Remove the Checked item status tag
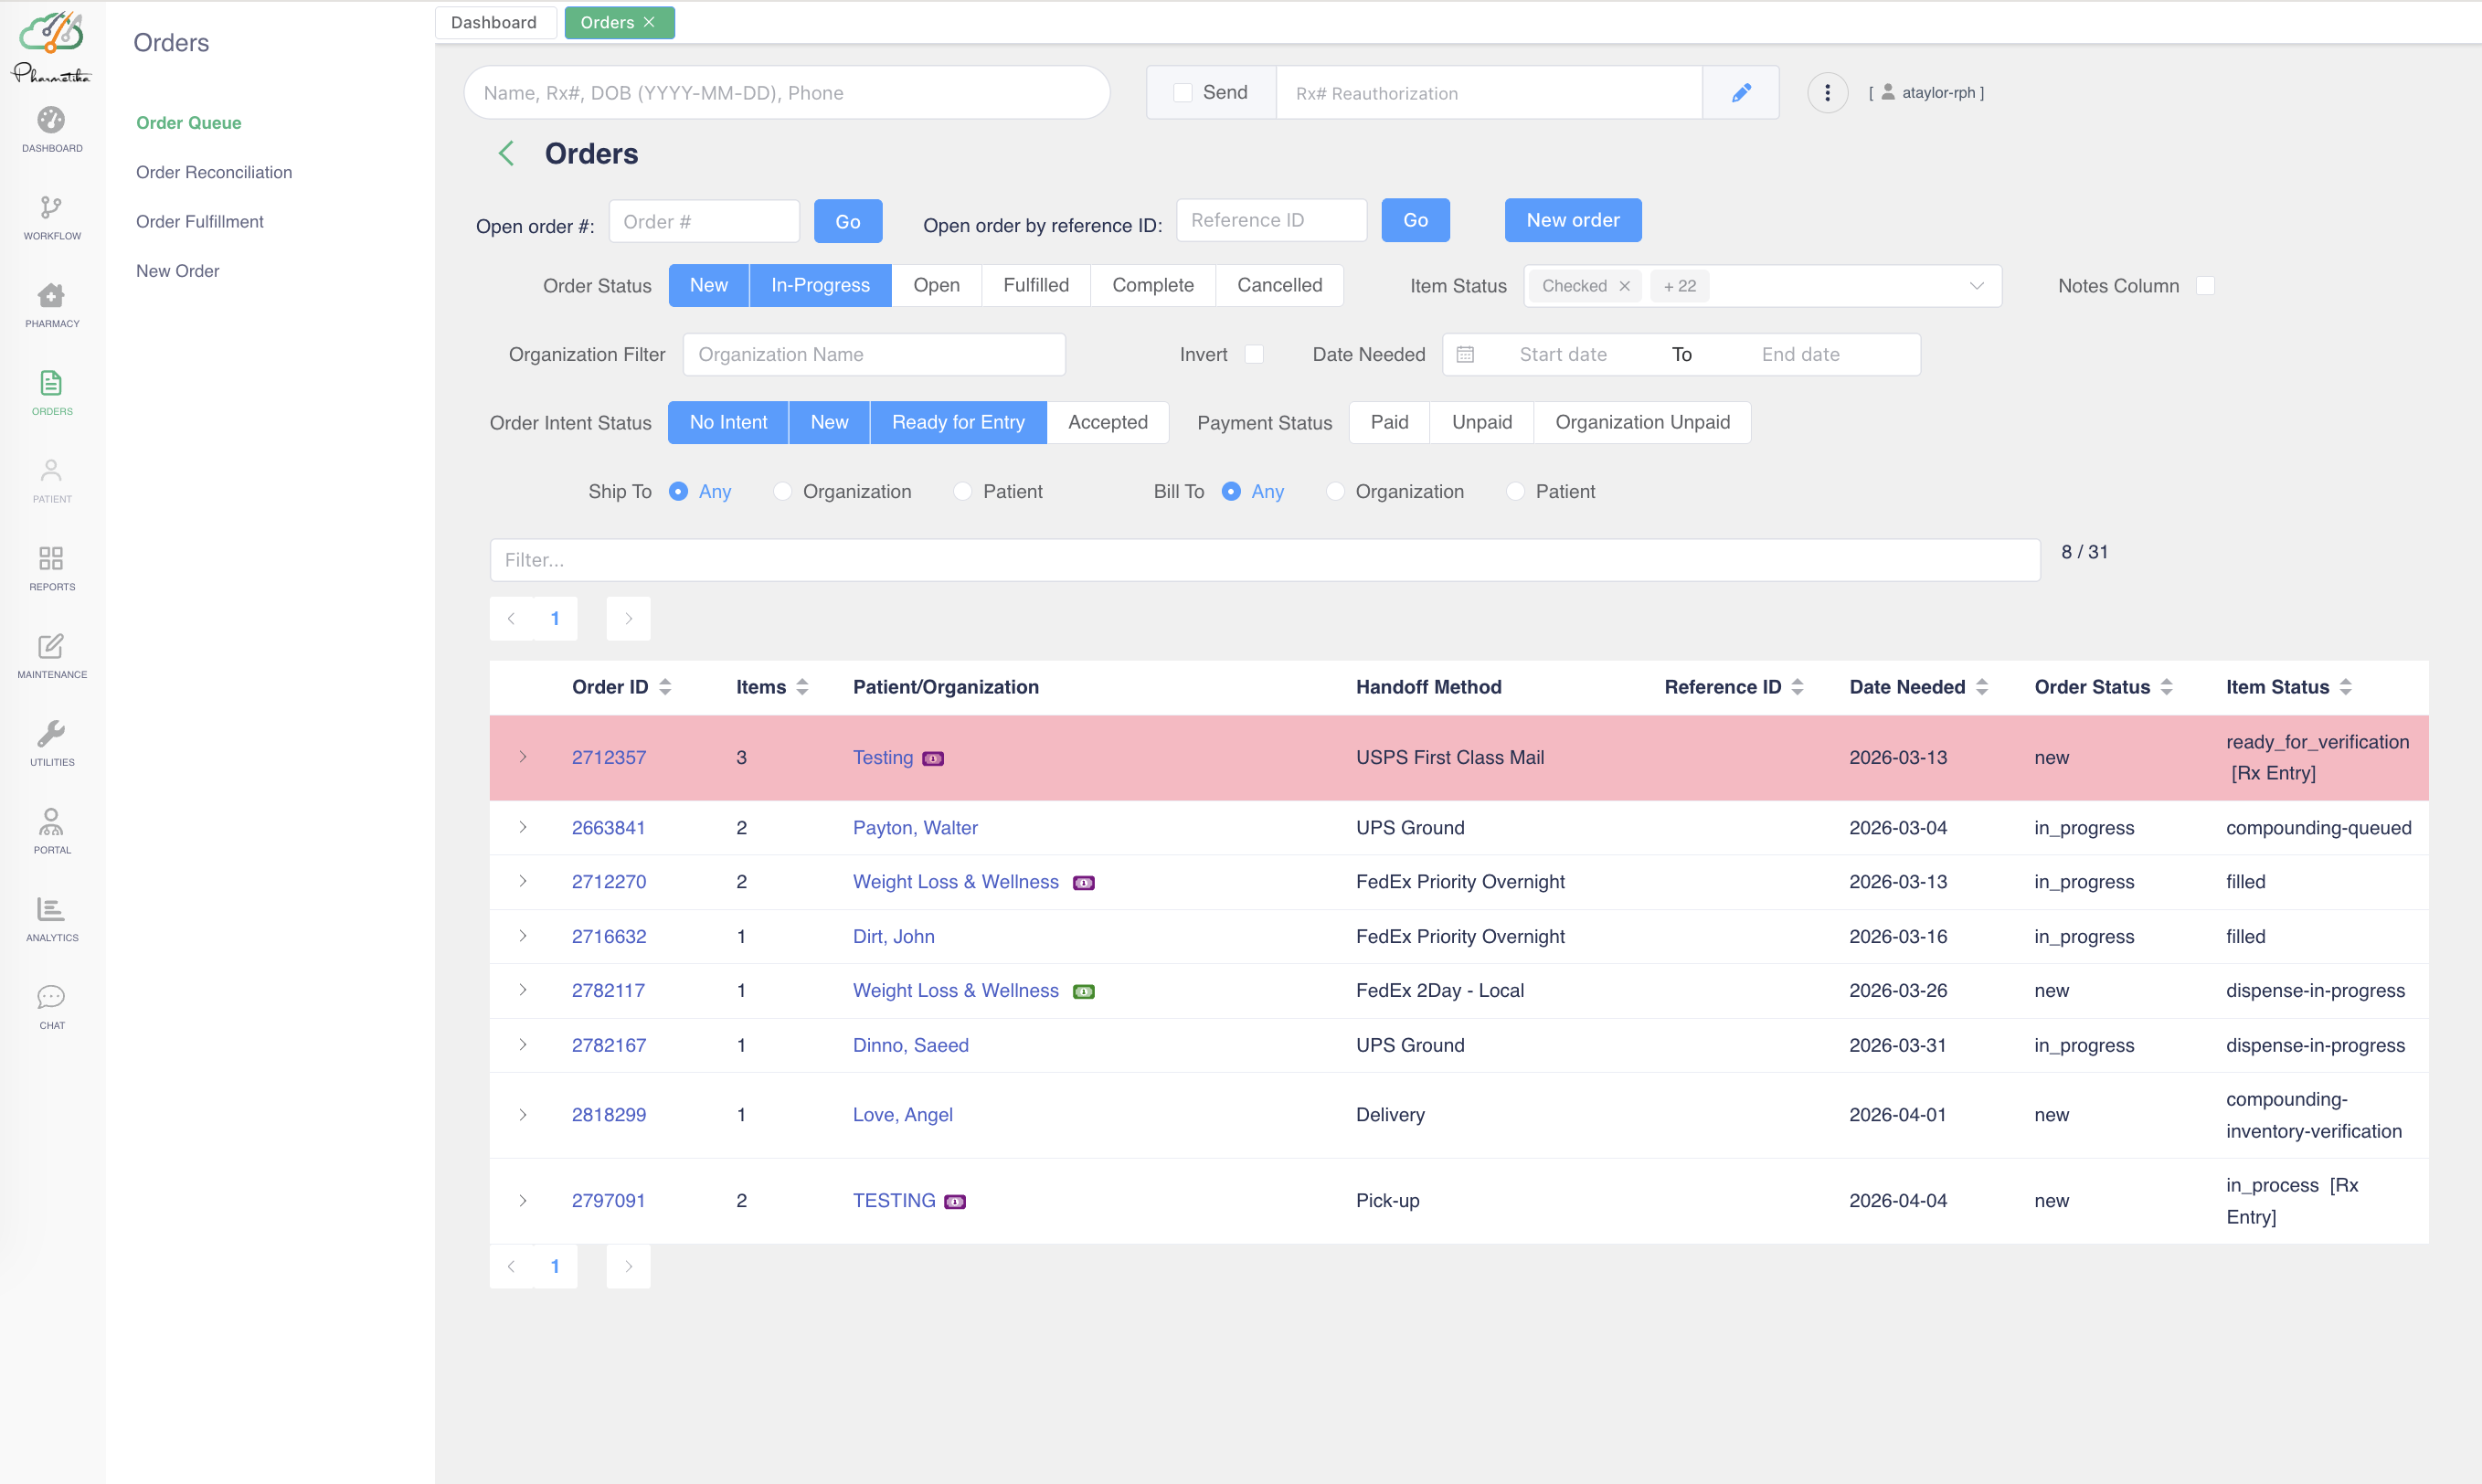 coord(1625,286)
